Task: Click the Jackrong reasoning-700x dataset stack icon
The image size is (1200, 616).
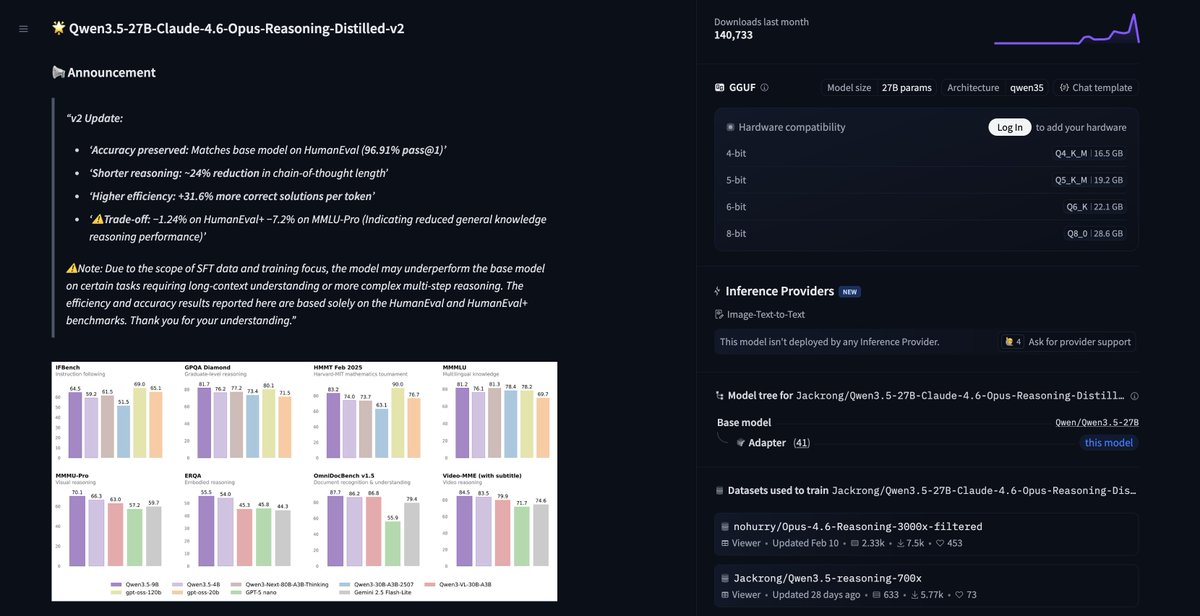Action: click(725, 578)
